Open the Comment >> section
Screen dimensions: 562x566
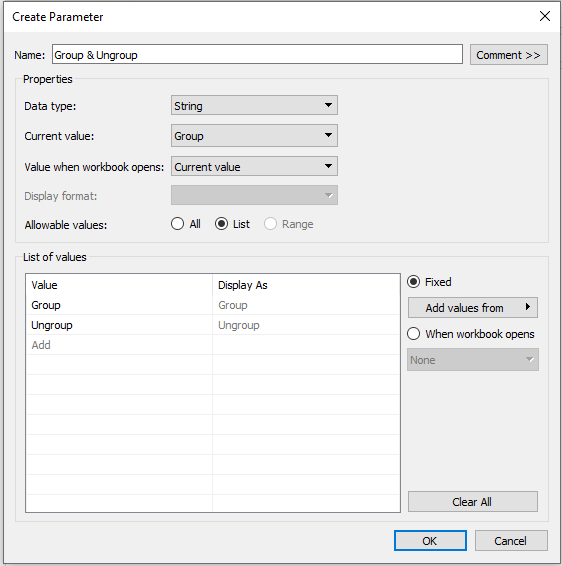click(509, 55)
